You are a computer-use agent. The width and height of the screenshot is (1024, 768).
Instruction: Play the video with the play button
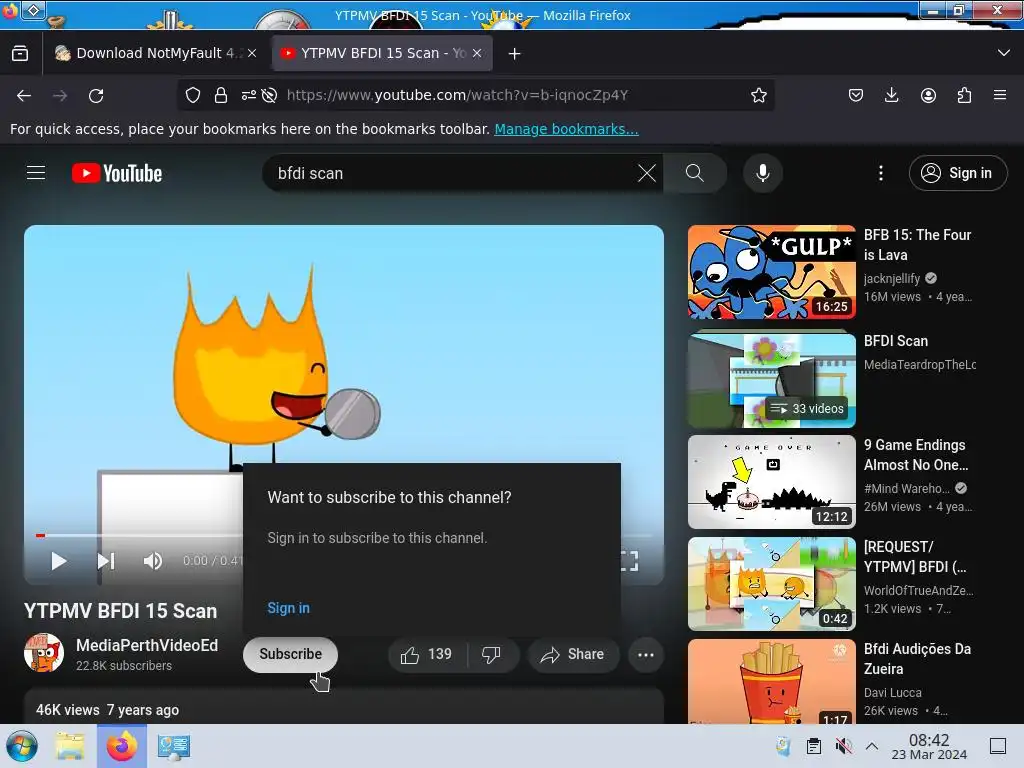[x=59, y=561]
